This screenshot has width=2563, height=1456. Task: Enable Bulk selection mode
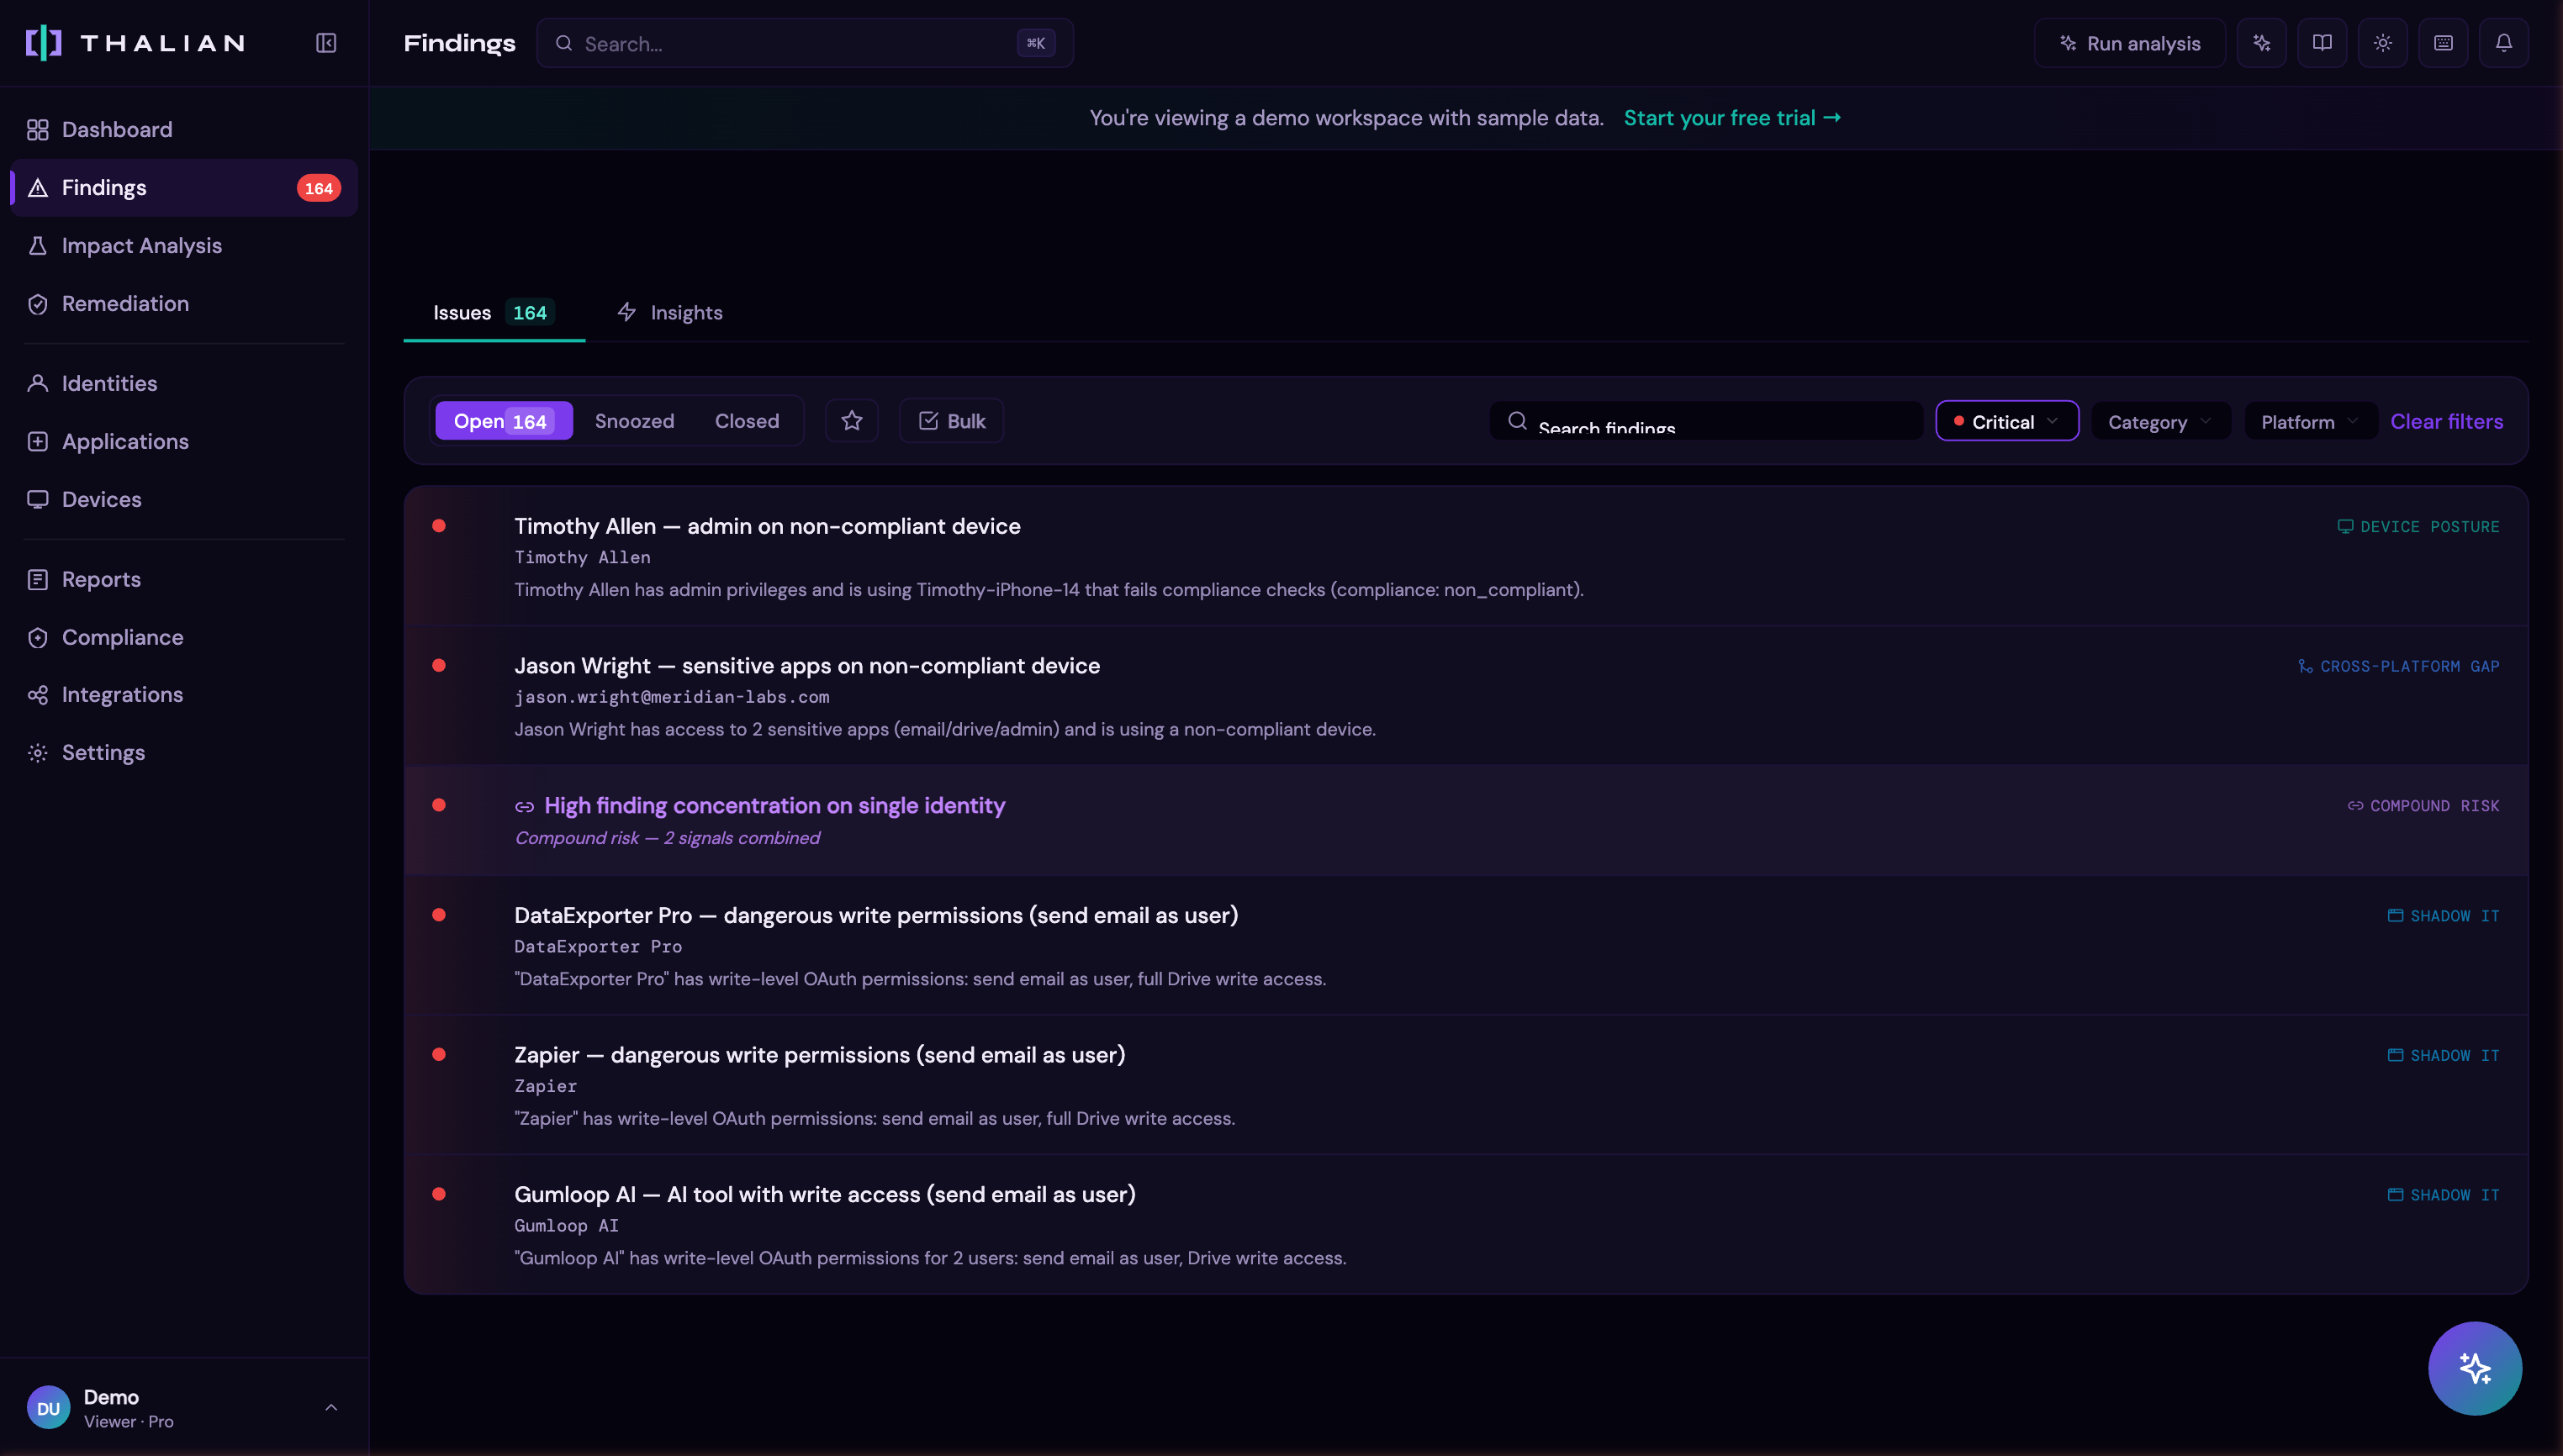[x=951, y=421]
